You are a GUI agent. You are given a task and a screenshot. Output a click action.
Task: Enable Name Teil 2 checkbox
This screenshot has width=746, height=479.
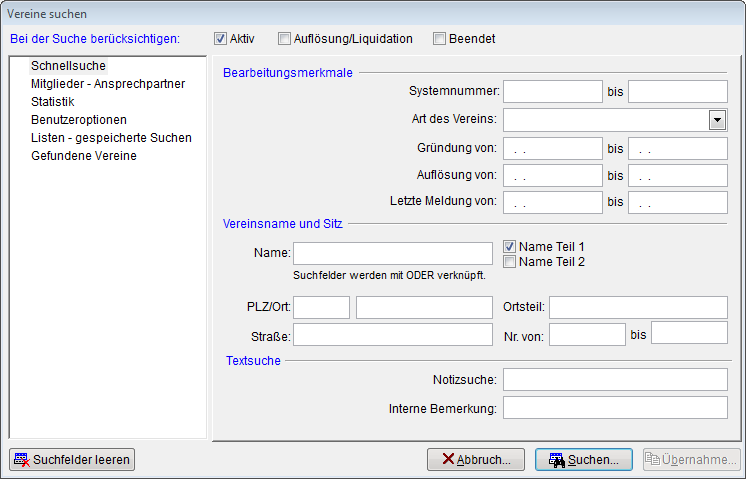[509, 262]
